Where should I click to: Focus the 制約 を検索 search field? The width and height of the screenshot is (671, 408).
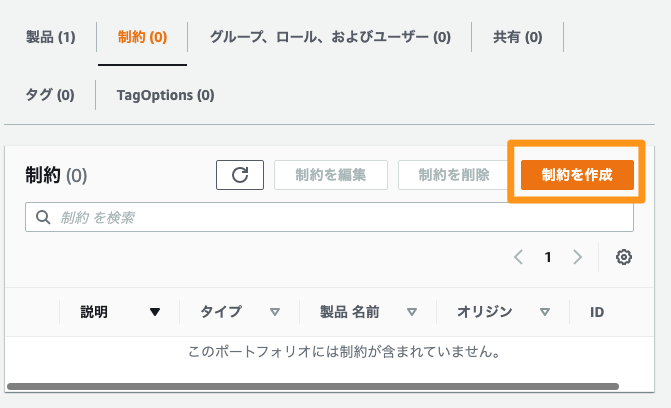(x=329, y=217)
